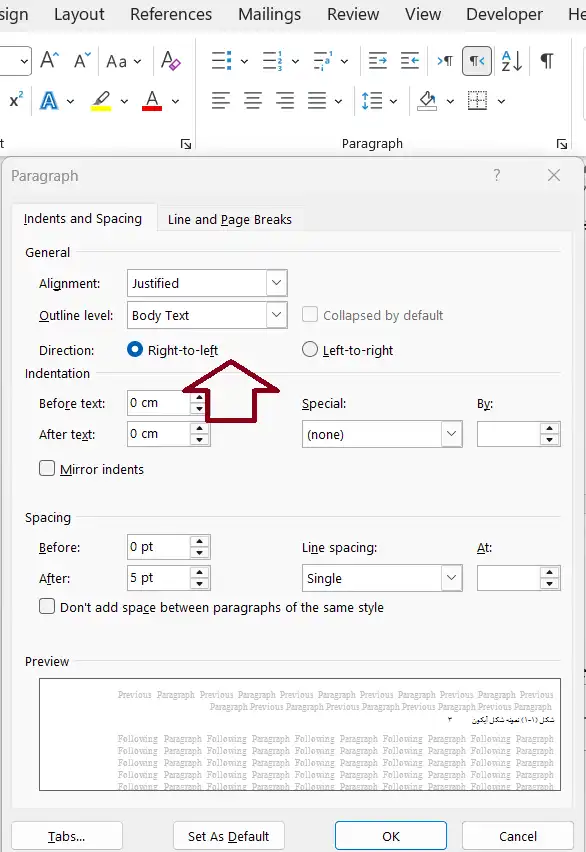Toggle Show/Hide paragraph marks
The width and height of the screenshot is (586, 852).
coord(547,61)
